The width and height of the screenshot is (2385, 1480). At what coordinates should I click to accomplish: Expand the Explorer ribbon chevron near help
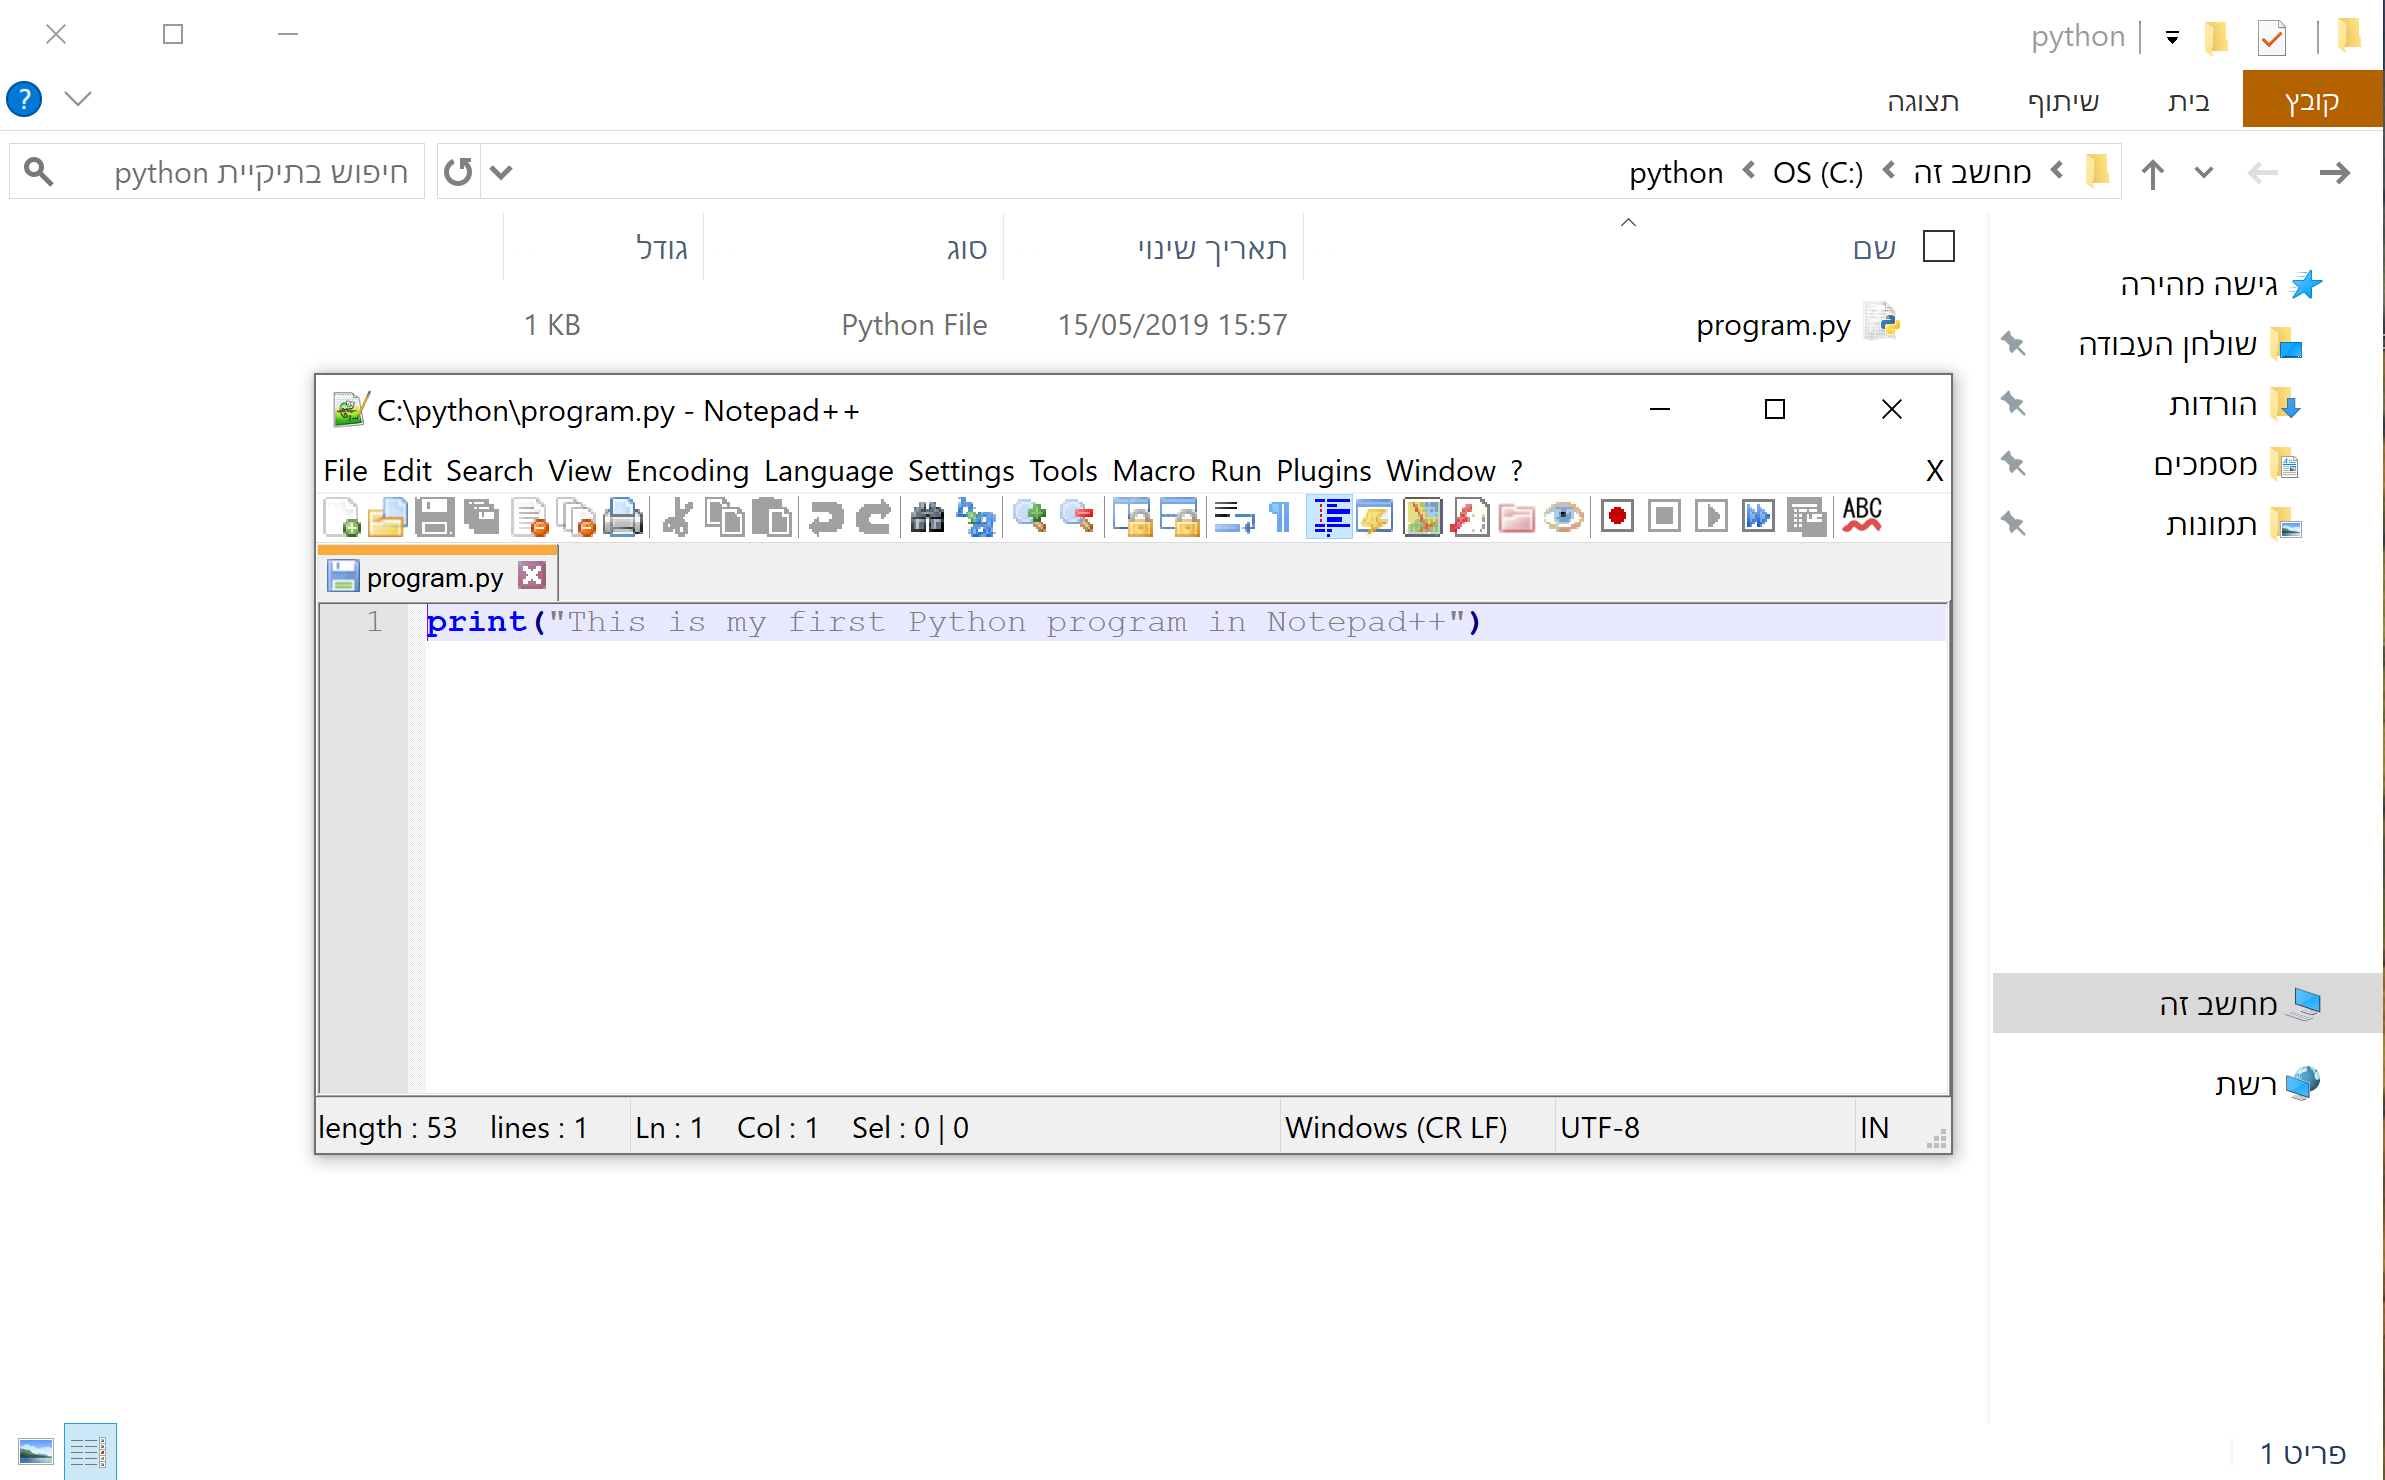pyautogui.click(x=78, y=98)
